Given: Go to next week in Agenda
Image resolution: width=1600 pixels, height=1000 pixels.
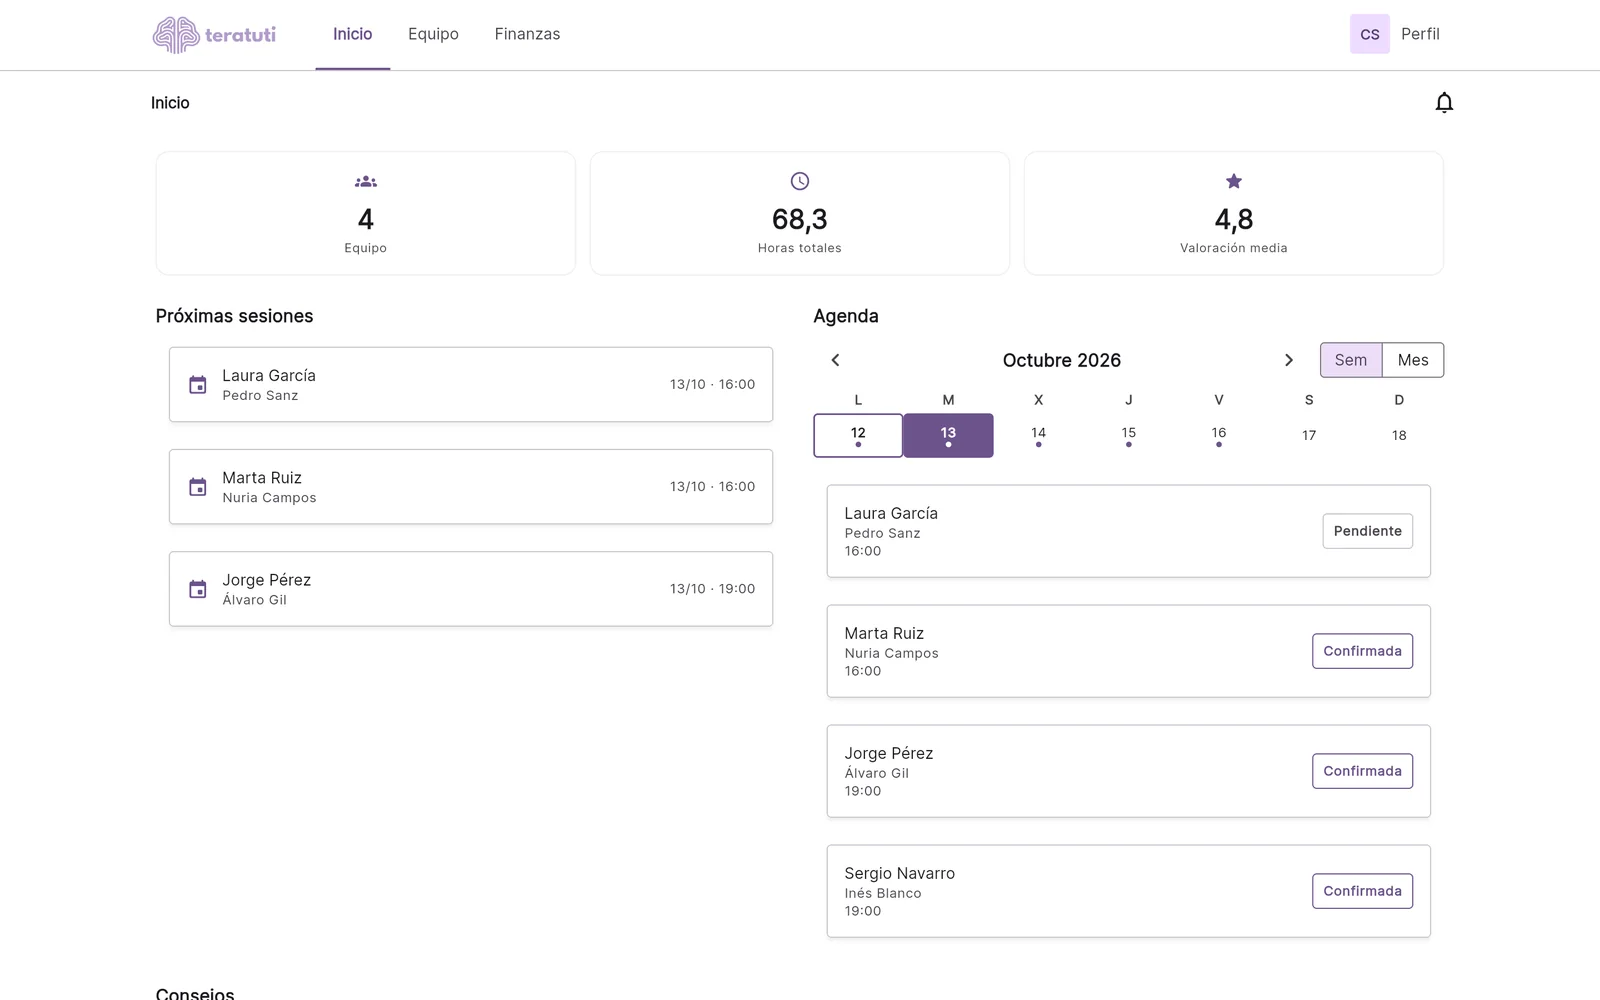Looking at the screenshot, I should pos(1289,360).
